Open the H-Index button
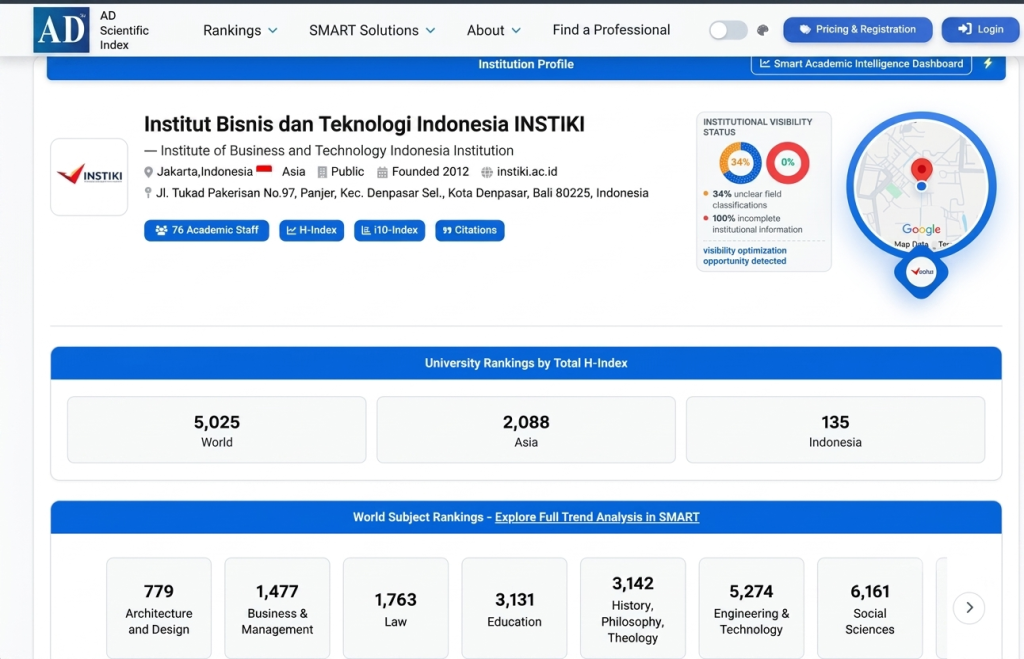The width and height of the screenshot is (1024, 659). [x=312, y=230]
